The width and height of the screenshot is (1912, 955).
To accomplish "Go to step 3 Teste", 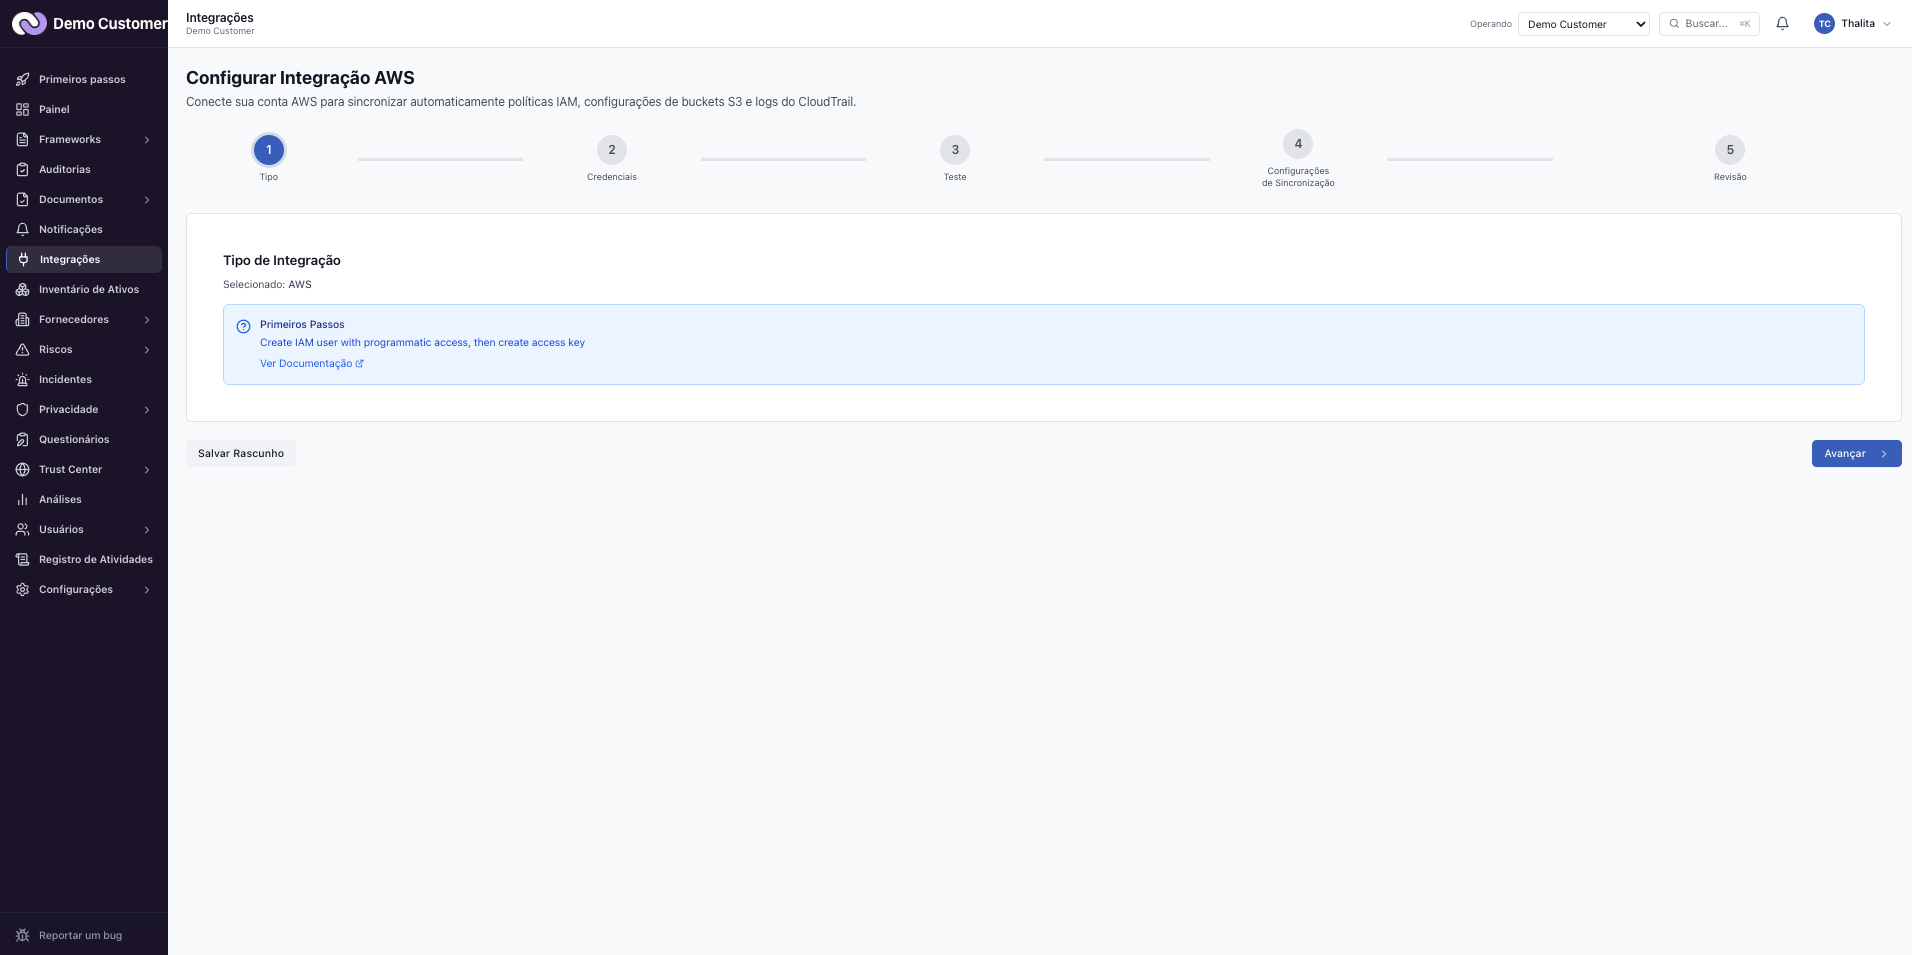I will (x=955, y=150).
